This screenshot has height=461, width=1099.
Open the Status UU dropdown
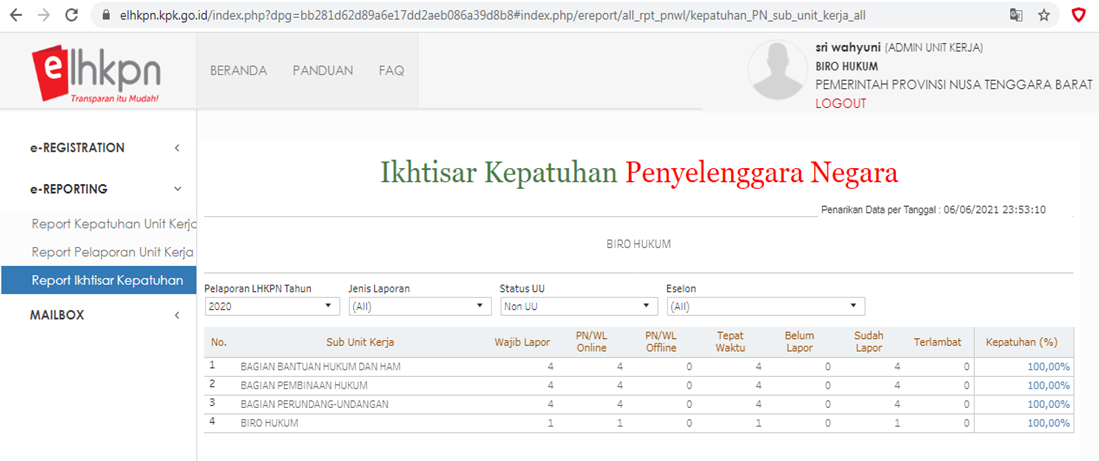pos(578,306)
